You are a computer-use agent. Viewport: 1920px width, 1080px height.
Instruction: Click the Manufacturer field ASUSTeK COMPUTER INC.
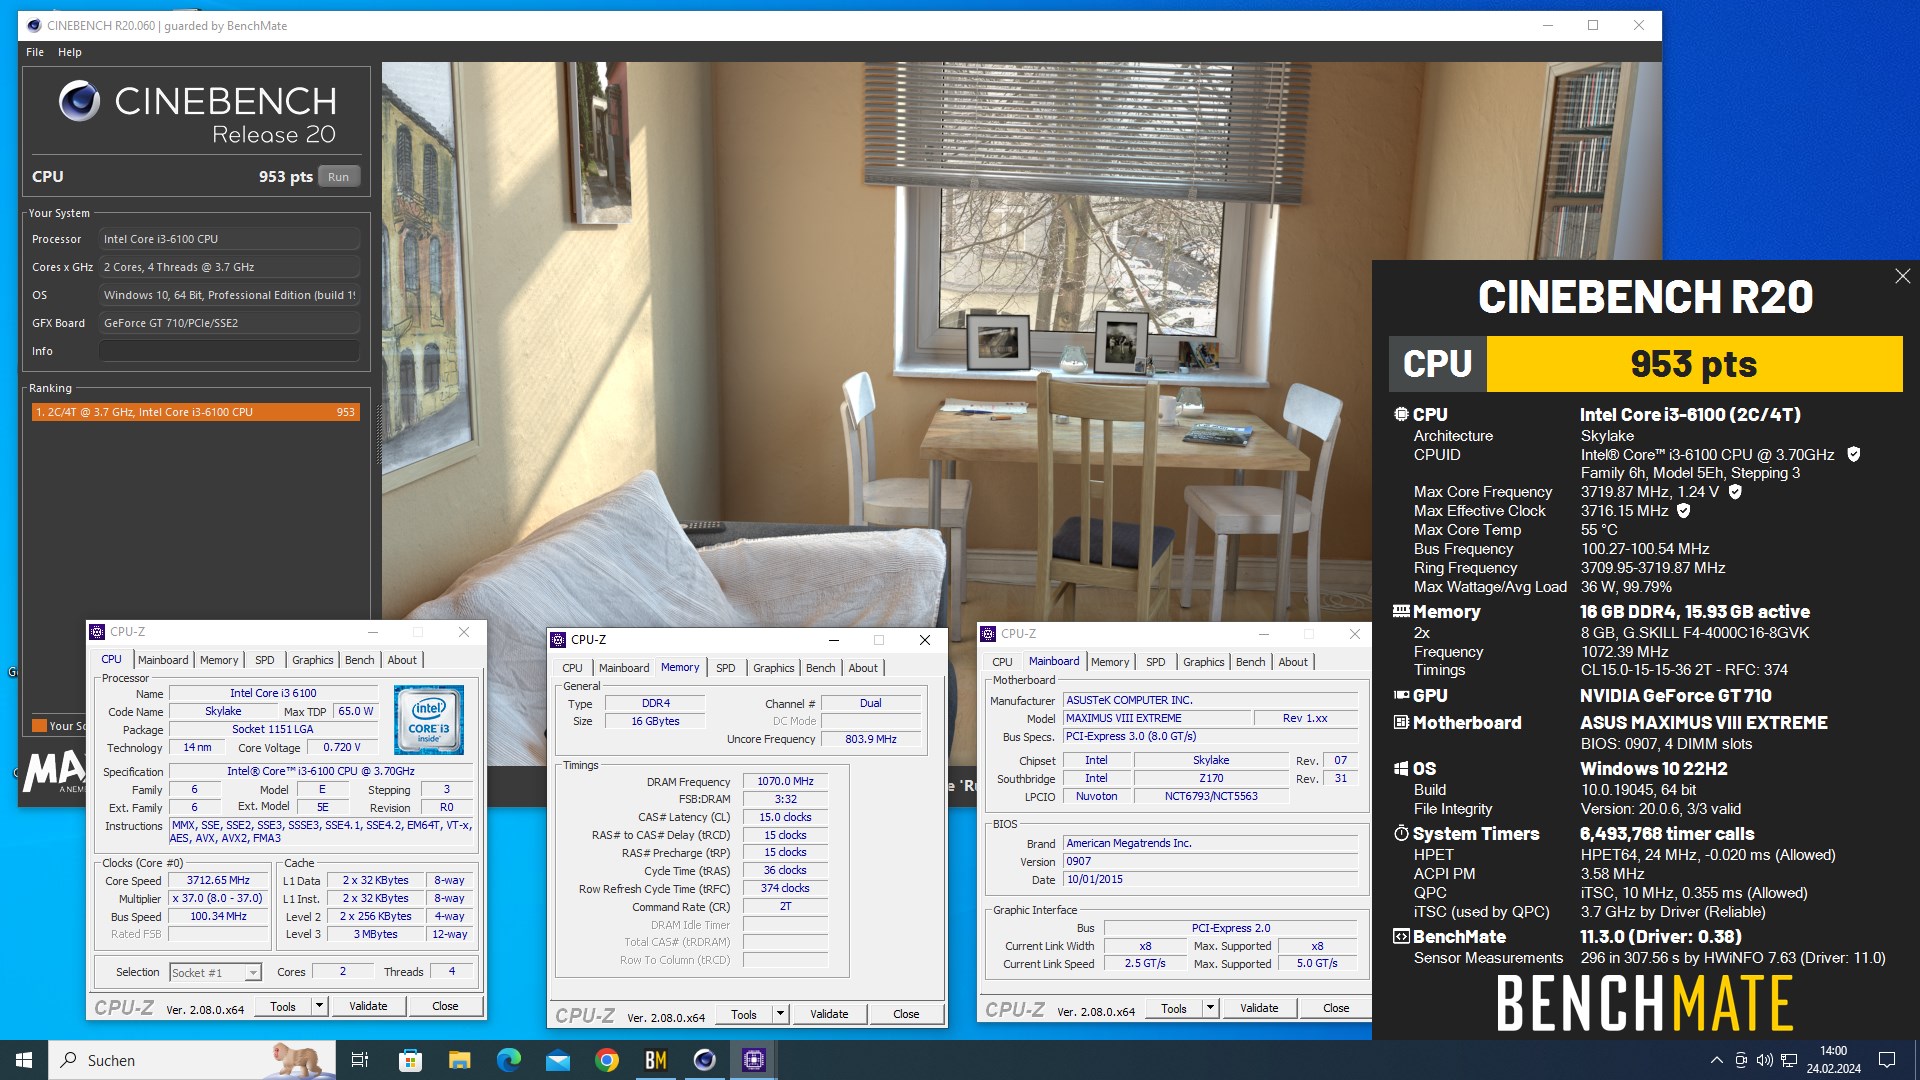point(1210,700)
